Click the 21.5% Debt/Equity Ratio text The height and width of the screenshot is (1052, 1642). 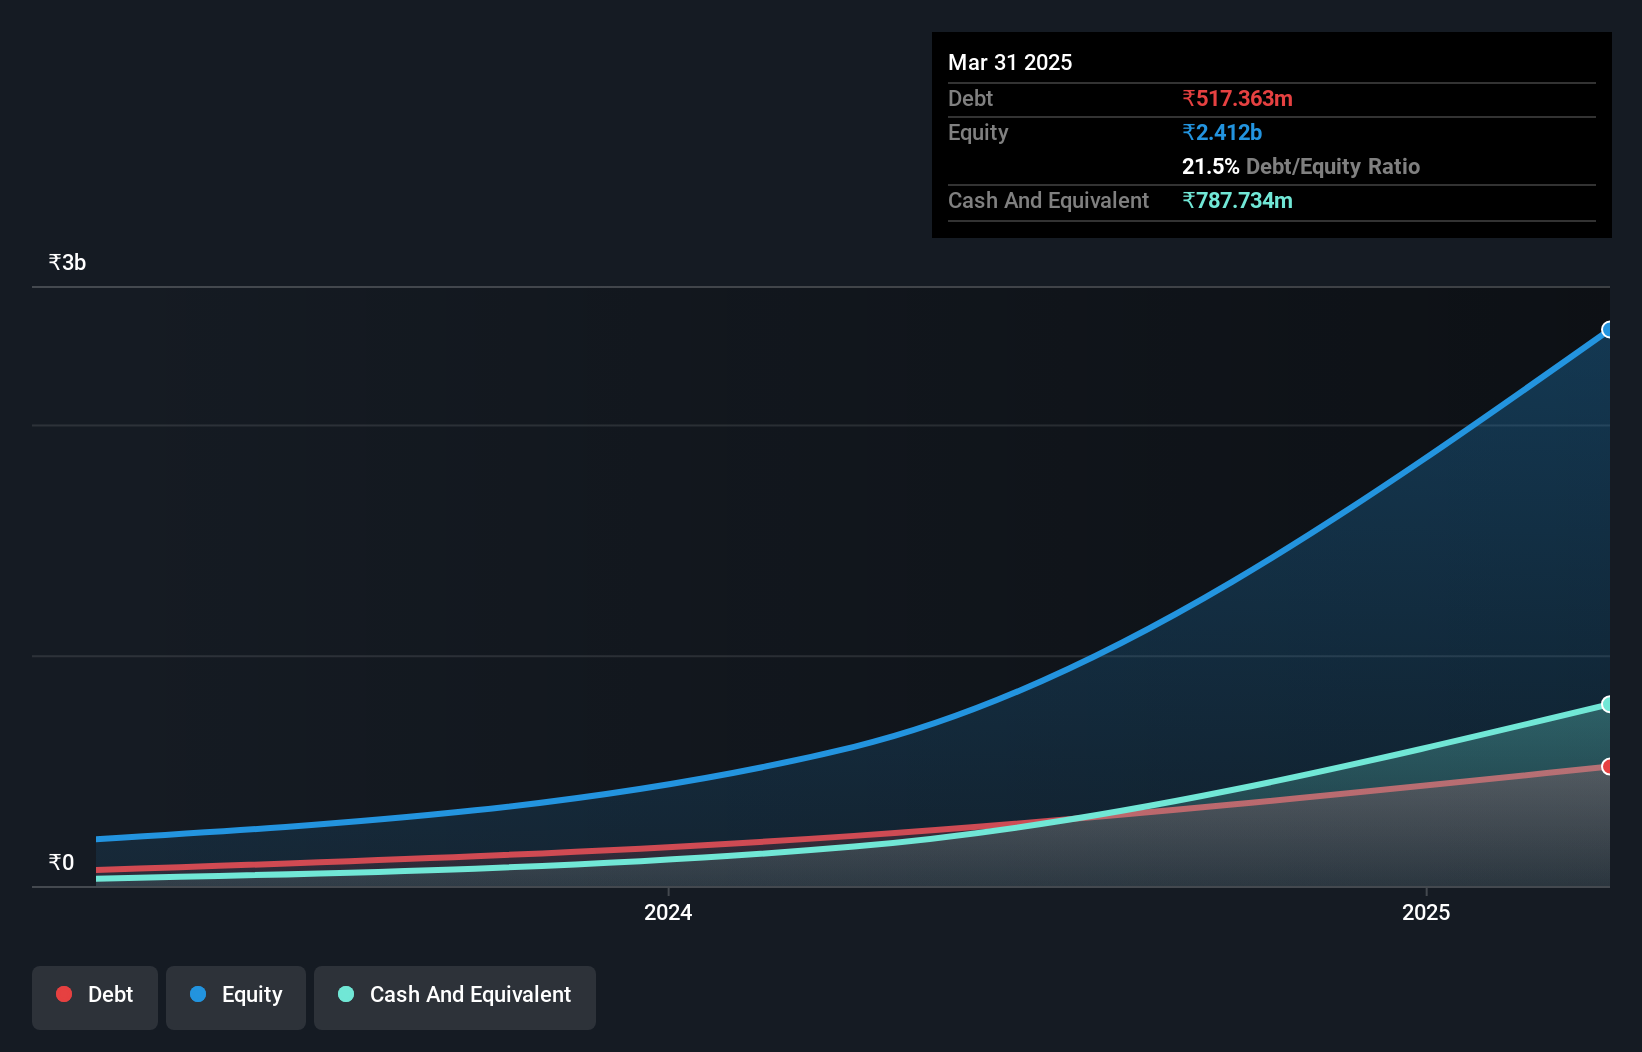(x=1301, y=166)
